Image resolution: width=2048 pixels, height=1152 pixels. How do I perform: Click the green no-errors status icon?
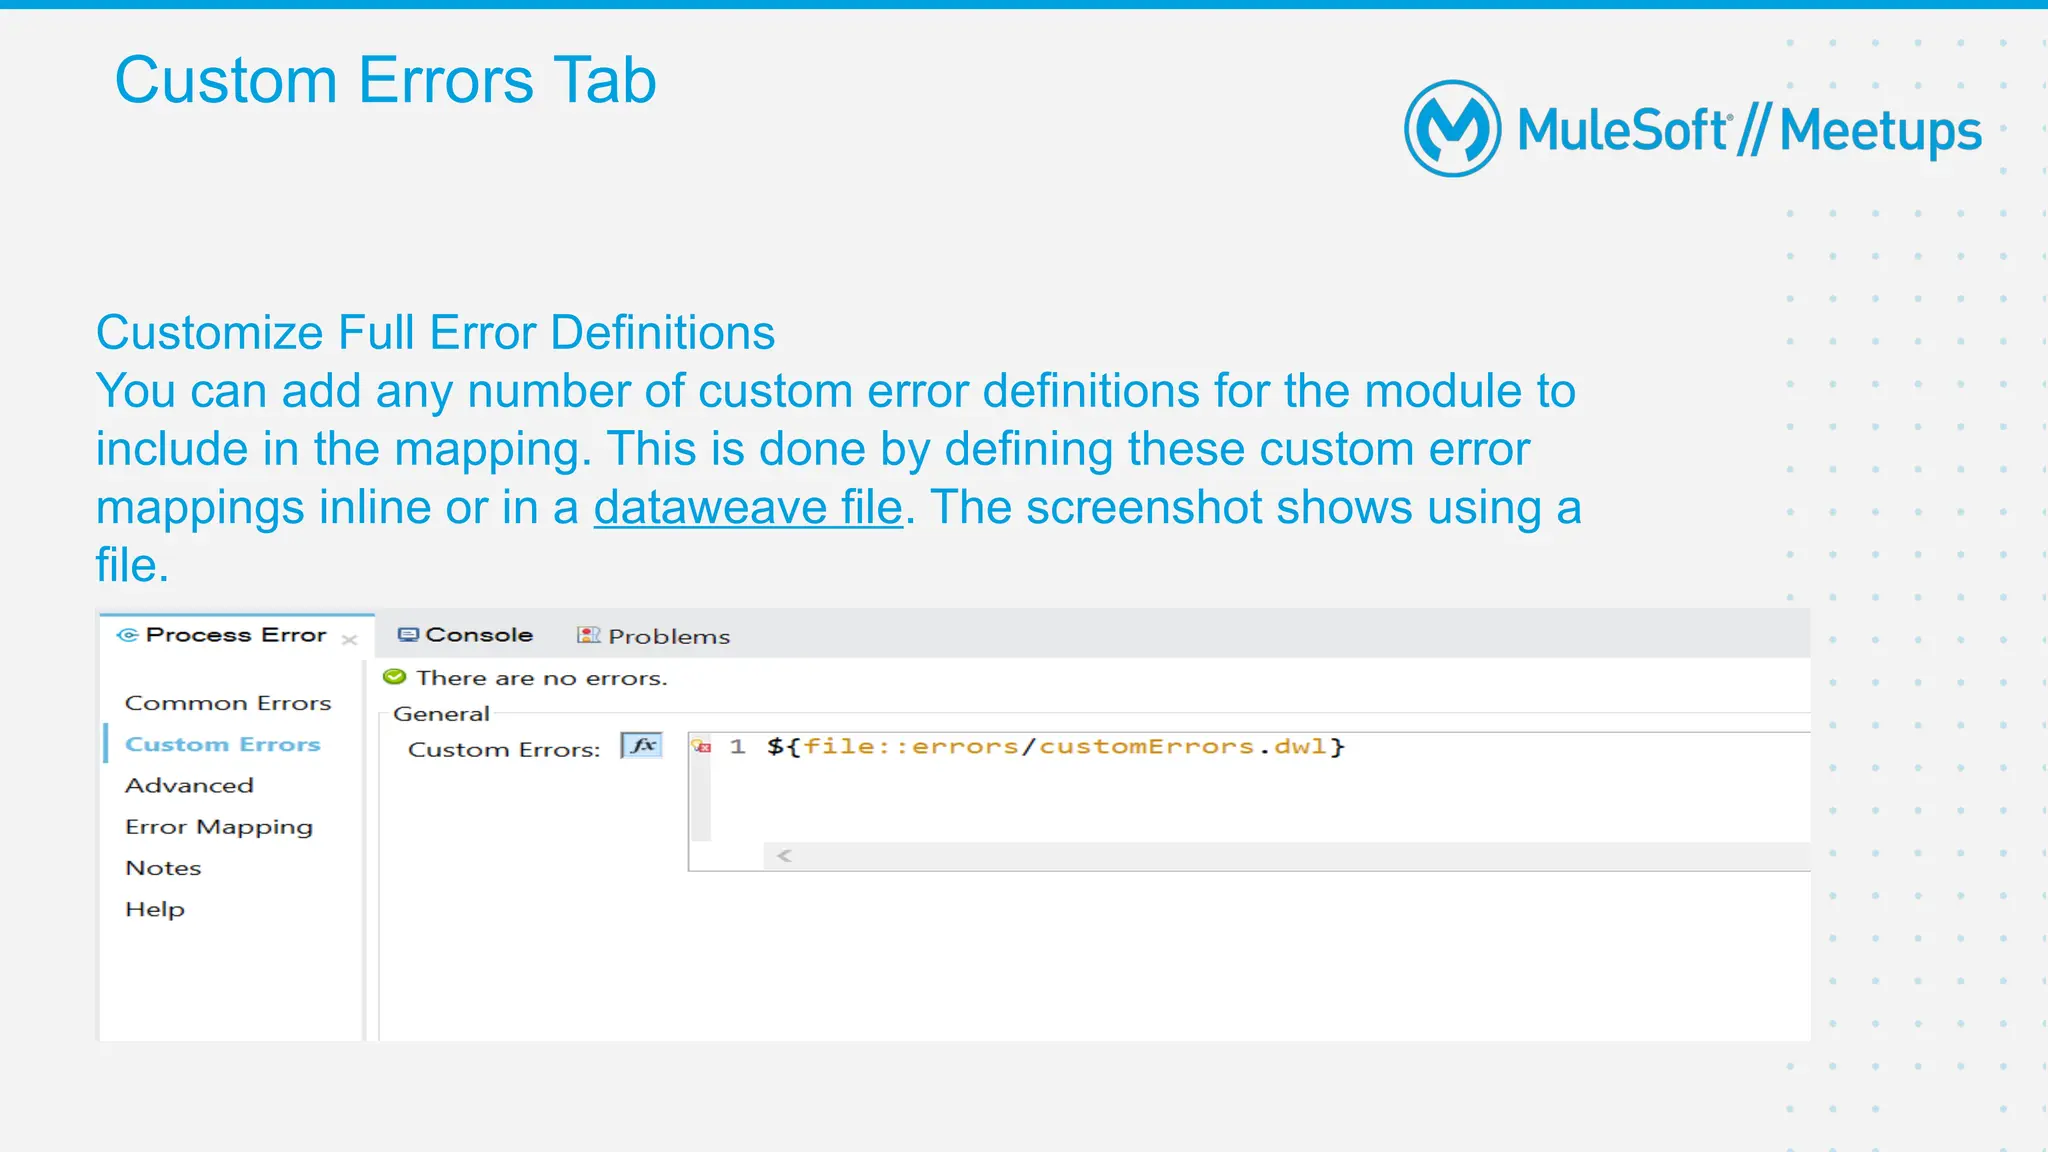[x=395, y=677]
